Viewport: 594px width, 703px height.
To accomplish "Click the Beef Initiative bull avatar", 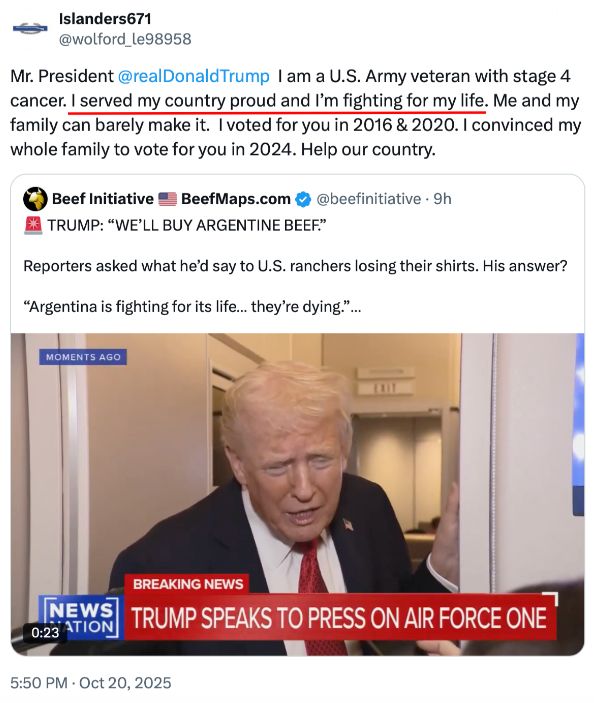I will [x=35, y=199].
